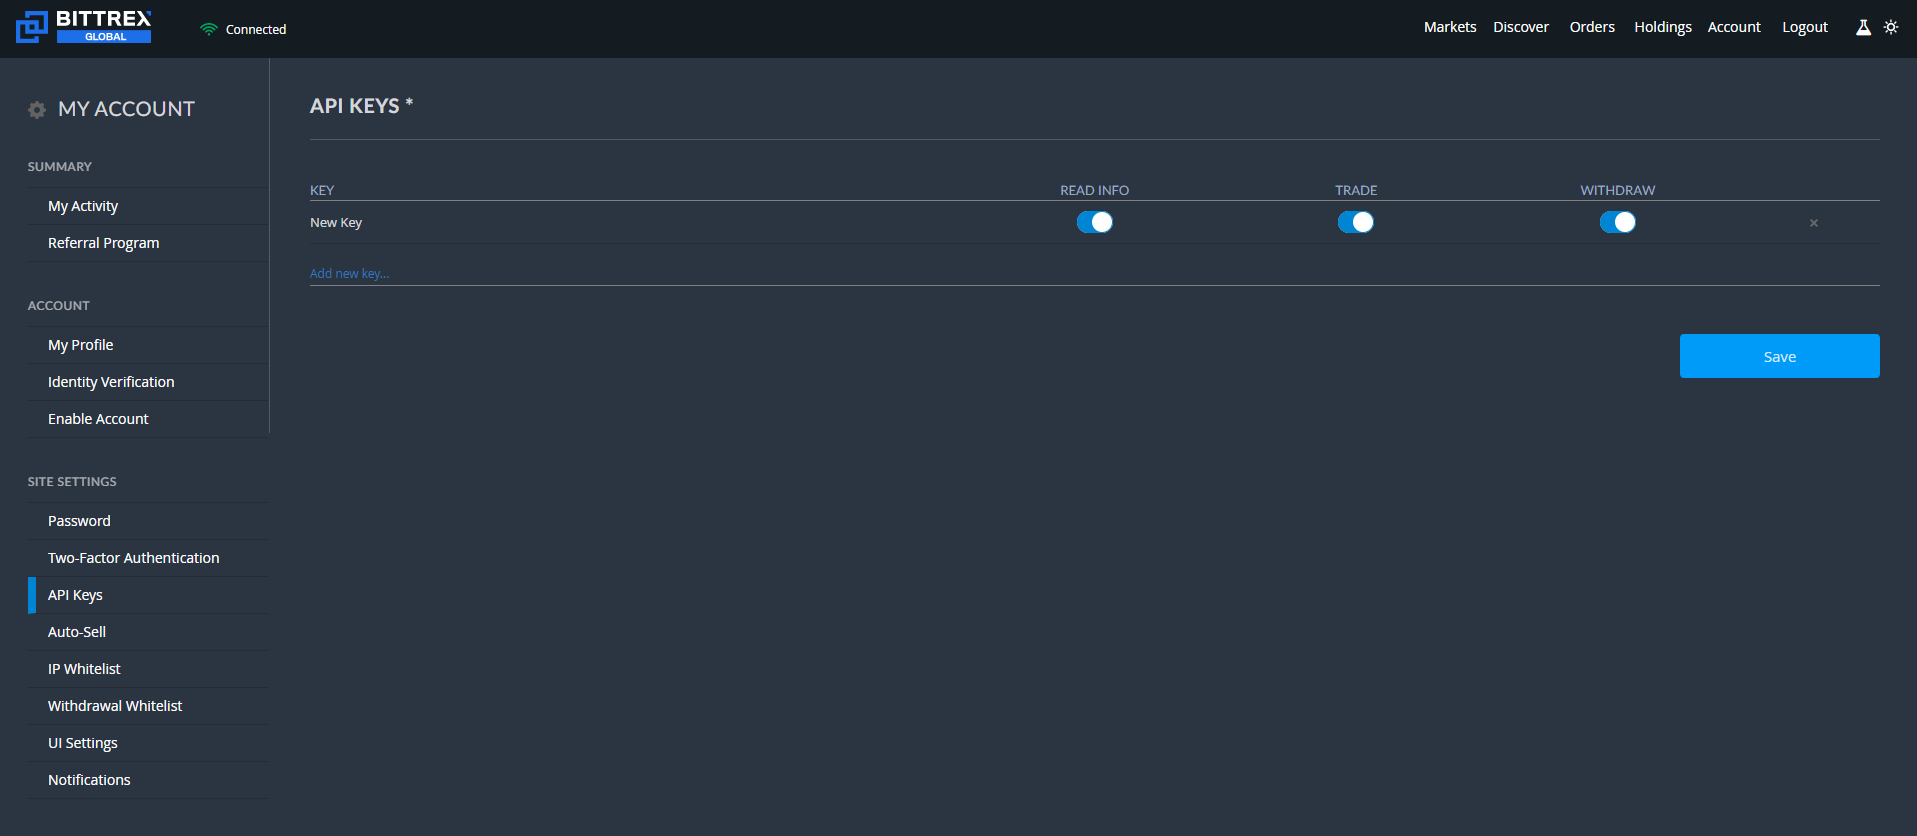
Task: Toggle Read Info permission for New Key
Action: [x=1094, y=222]
